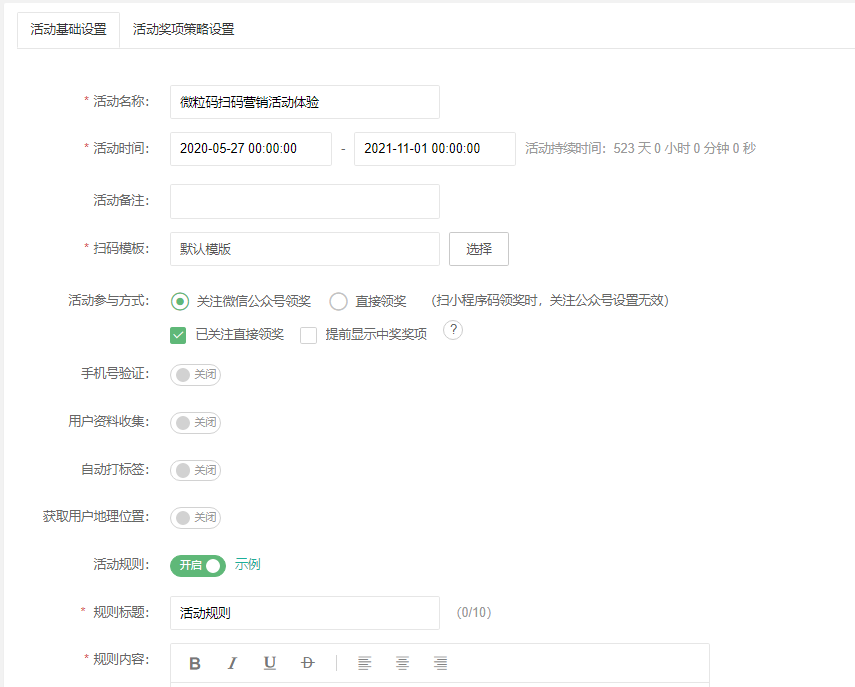Enable the 自动打标签 switch

click(x=195, y=470)
